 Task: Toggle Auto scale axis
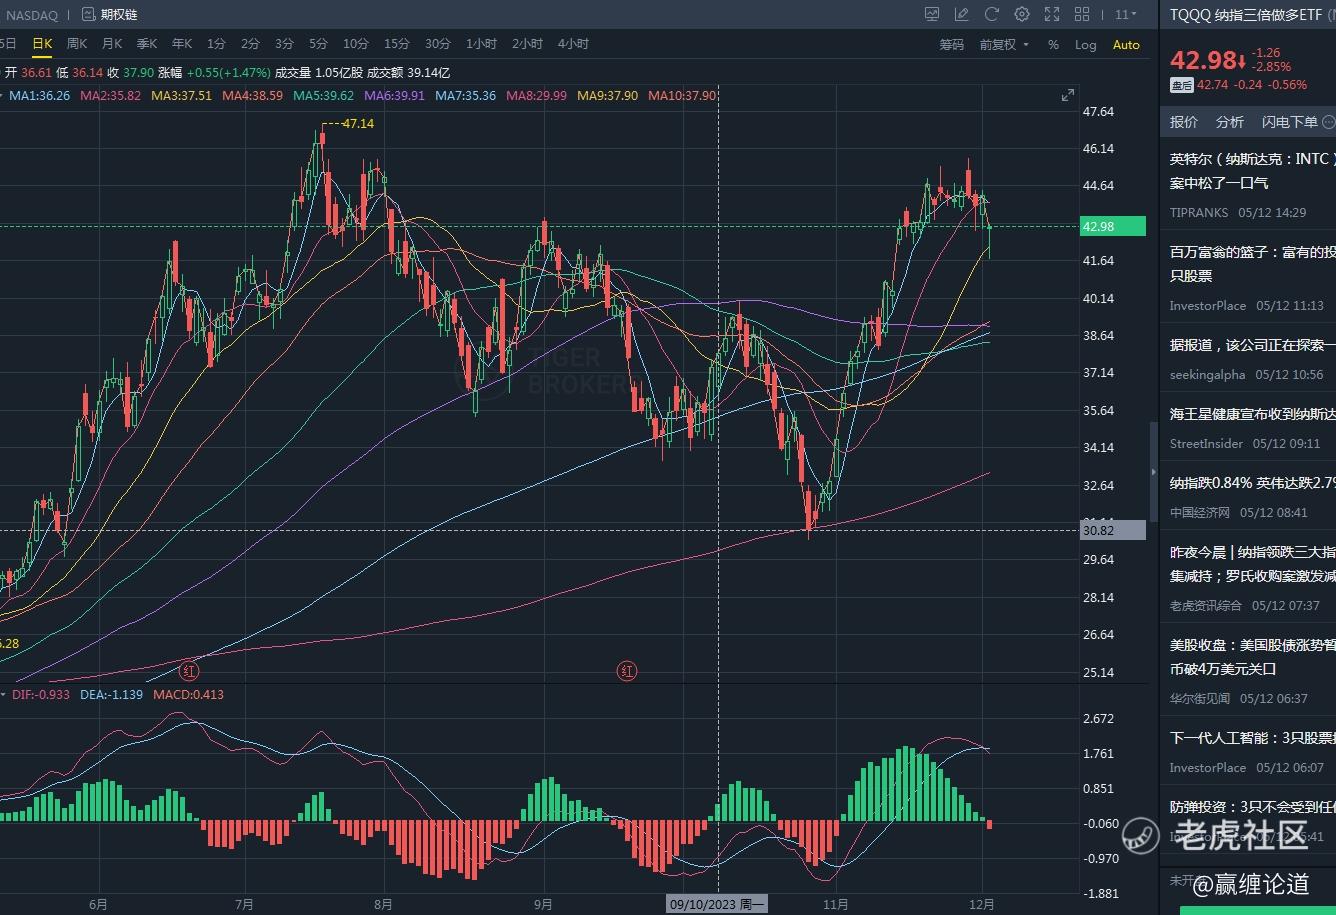pos(1126,44)
